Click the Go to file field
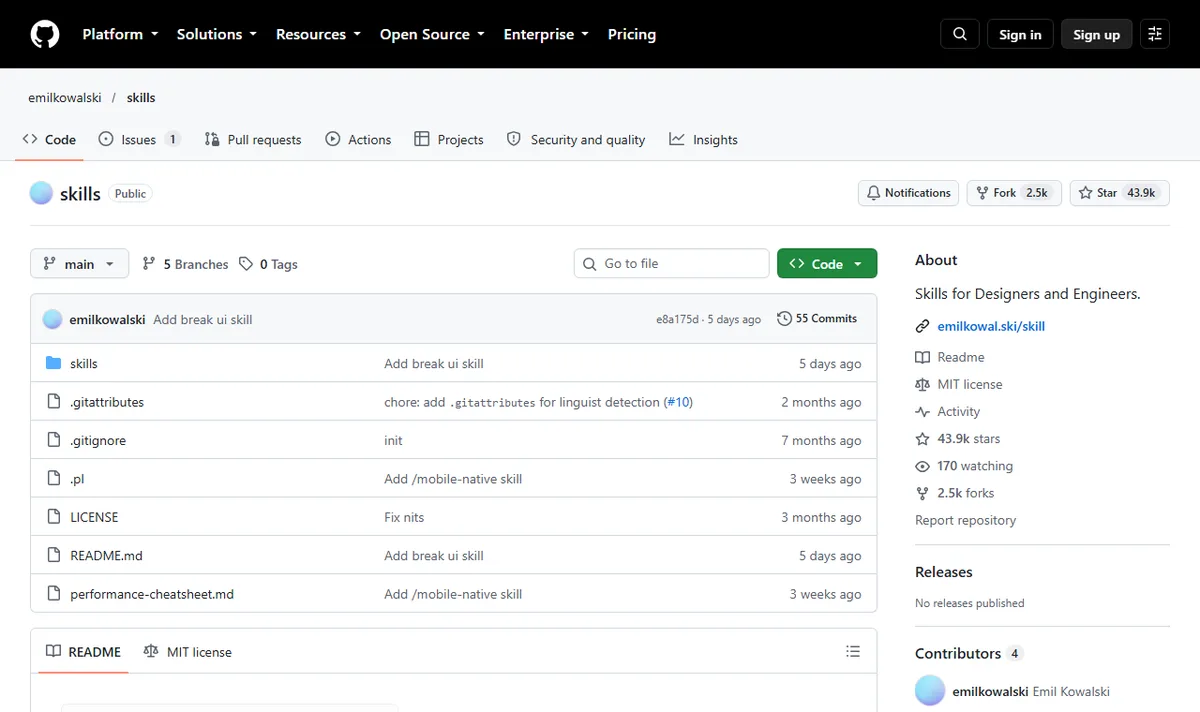 671,263
